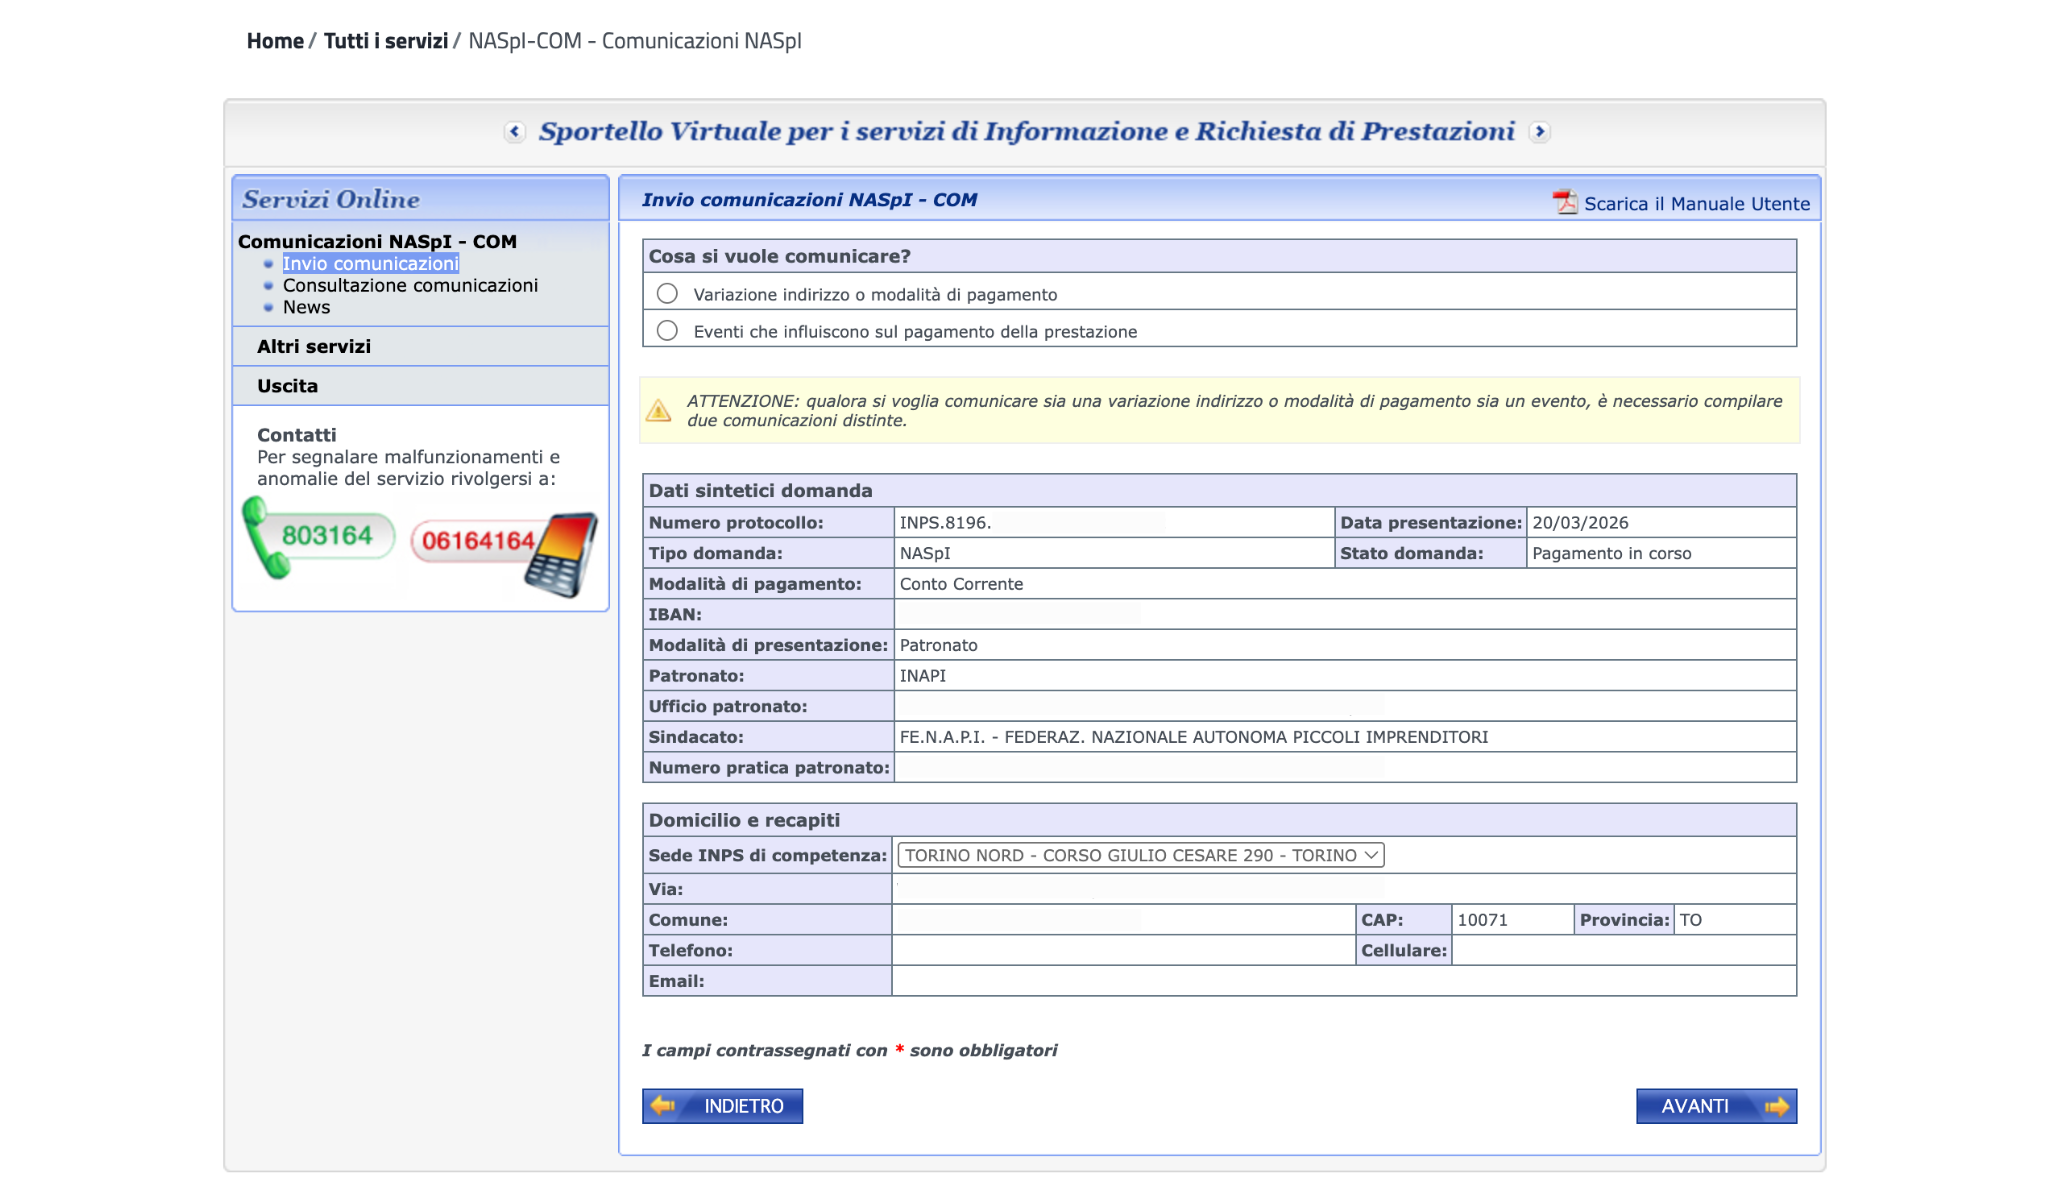
Task: Click the Provincia value TO
Action: (x=1691, y=920)
